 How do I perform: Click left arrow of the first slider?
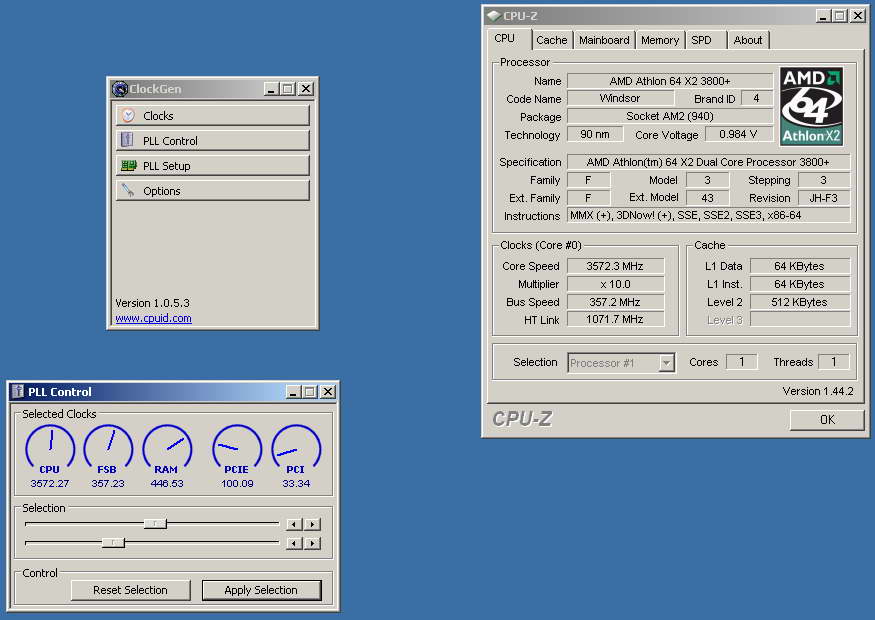(294, 524)
